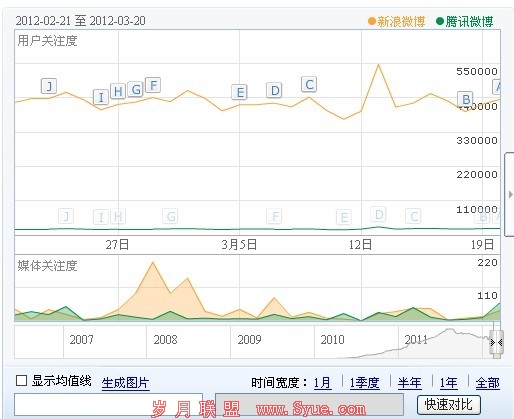Screen dimensions: 514x419
Task: Click faded marker H on green line
Action: point(118,216)
